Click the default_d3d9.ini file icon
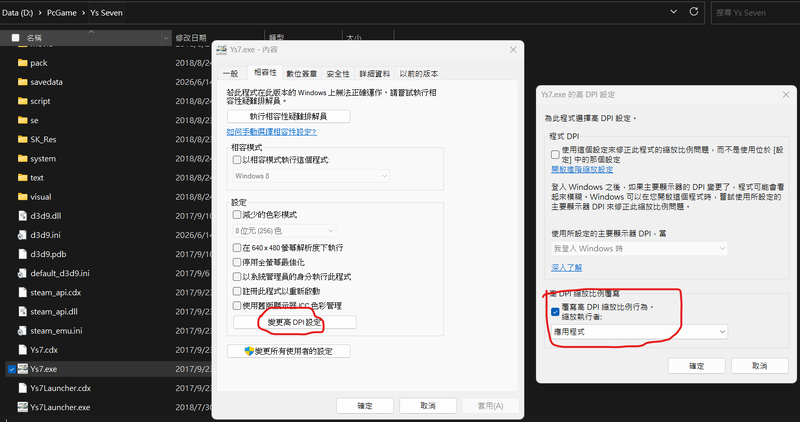800x422 pixels. click(x=22, y=273)
